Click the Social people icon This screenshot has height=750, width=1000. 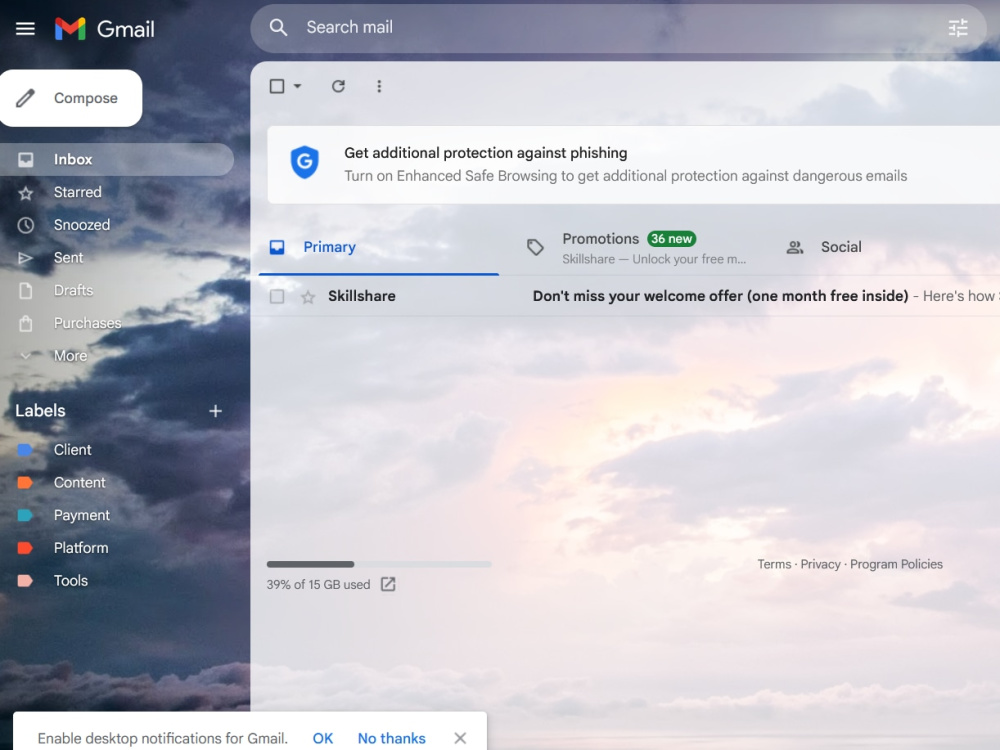click(x=795, y=247)
